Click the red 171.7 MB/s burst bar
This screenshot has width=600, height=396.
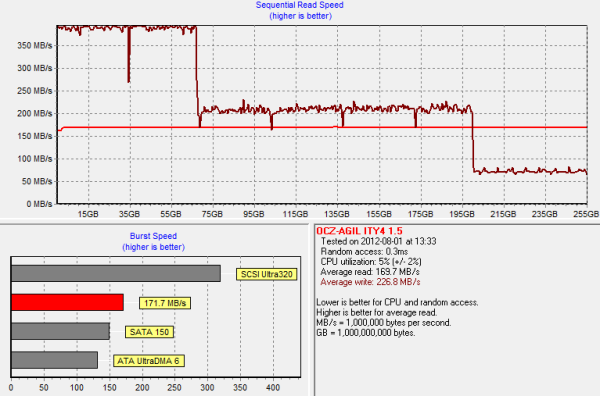coord(67,302)
